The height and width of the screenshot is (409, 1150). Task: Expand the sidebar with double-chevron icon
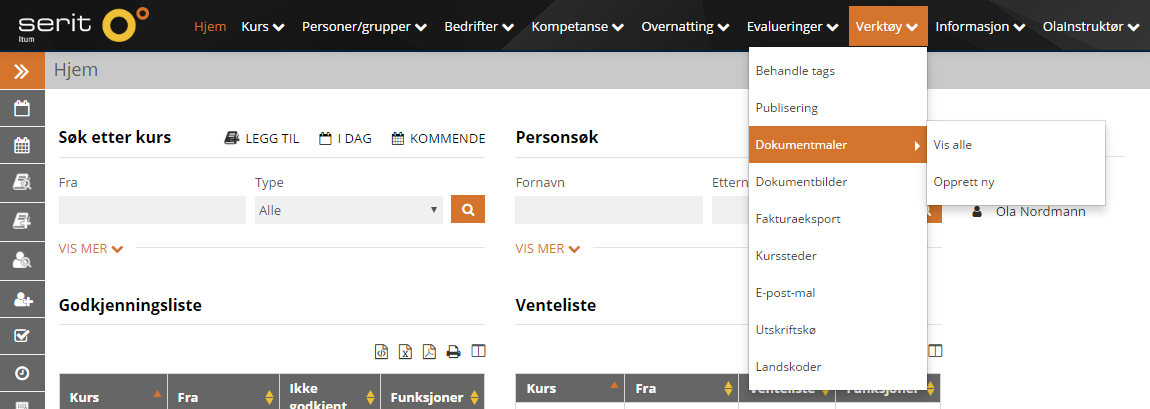(22, 71)
